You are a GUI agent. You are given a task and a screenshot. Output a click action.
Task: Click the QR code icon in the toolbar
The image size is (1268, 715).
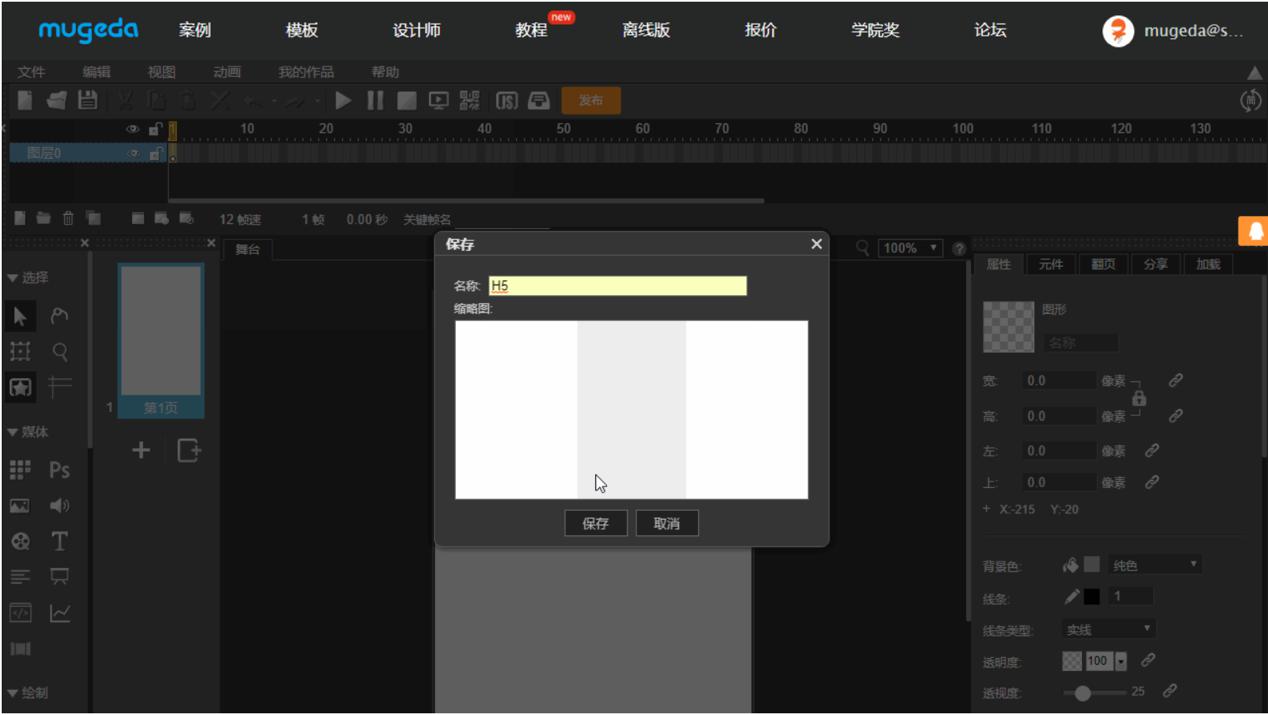click(x=469, y=100)
